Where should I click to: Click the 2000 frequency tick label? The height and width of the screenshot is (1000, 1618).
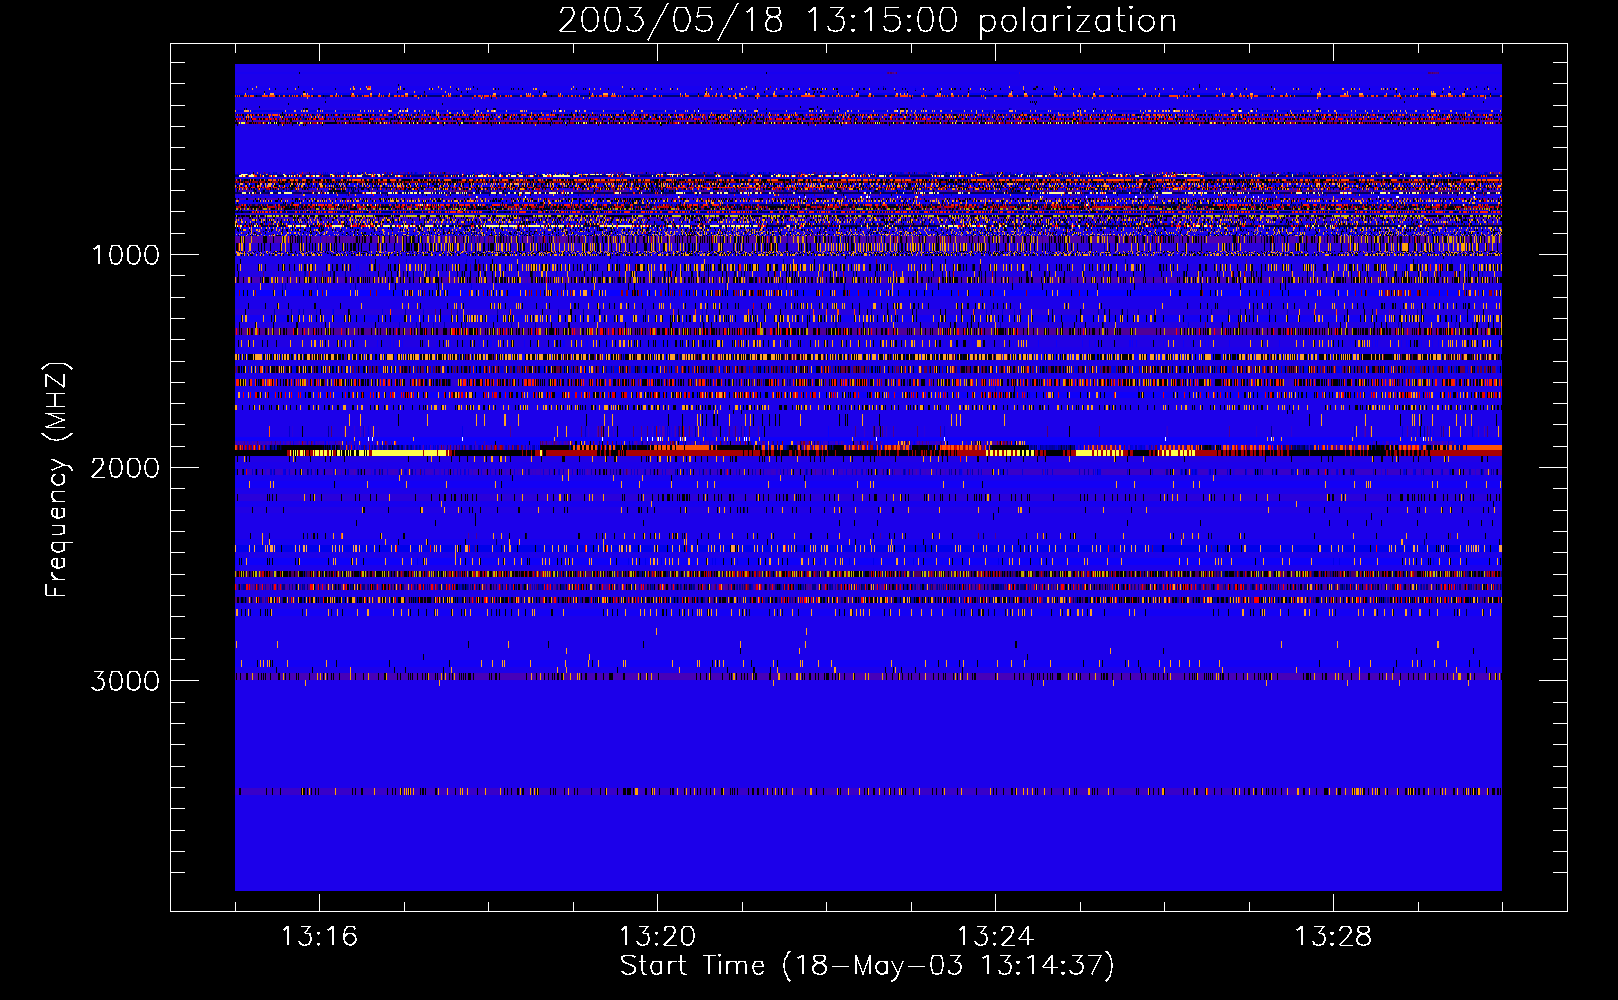[125, 468]
